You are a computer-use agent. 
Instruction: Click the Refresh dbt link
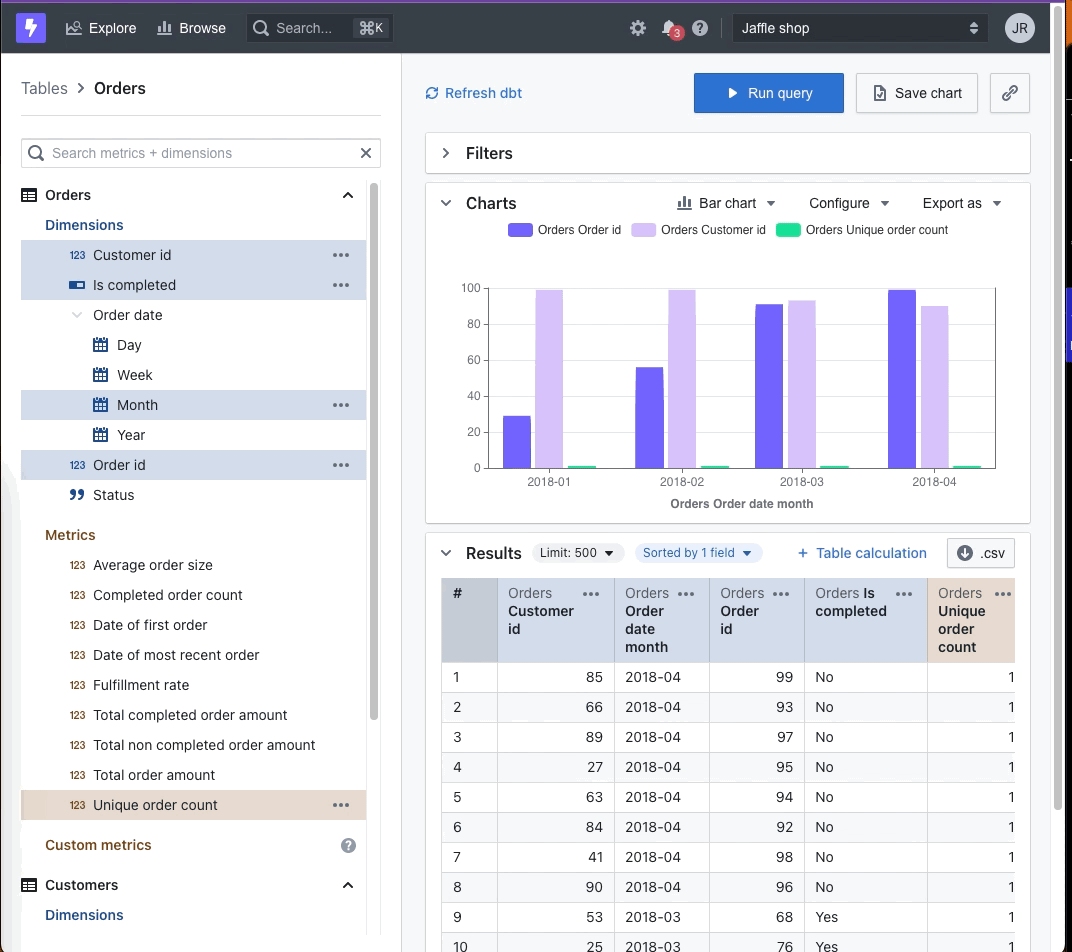473,93
